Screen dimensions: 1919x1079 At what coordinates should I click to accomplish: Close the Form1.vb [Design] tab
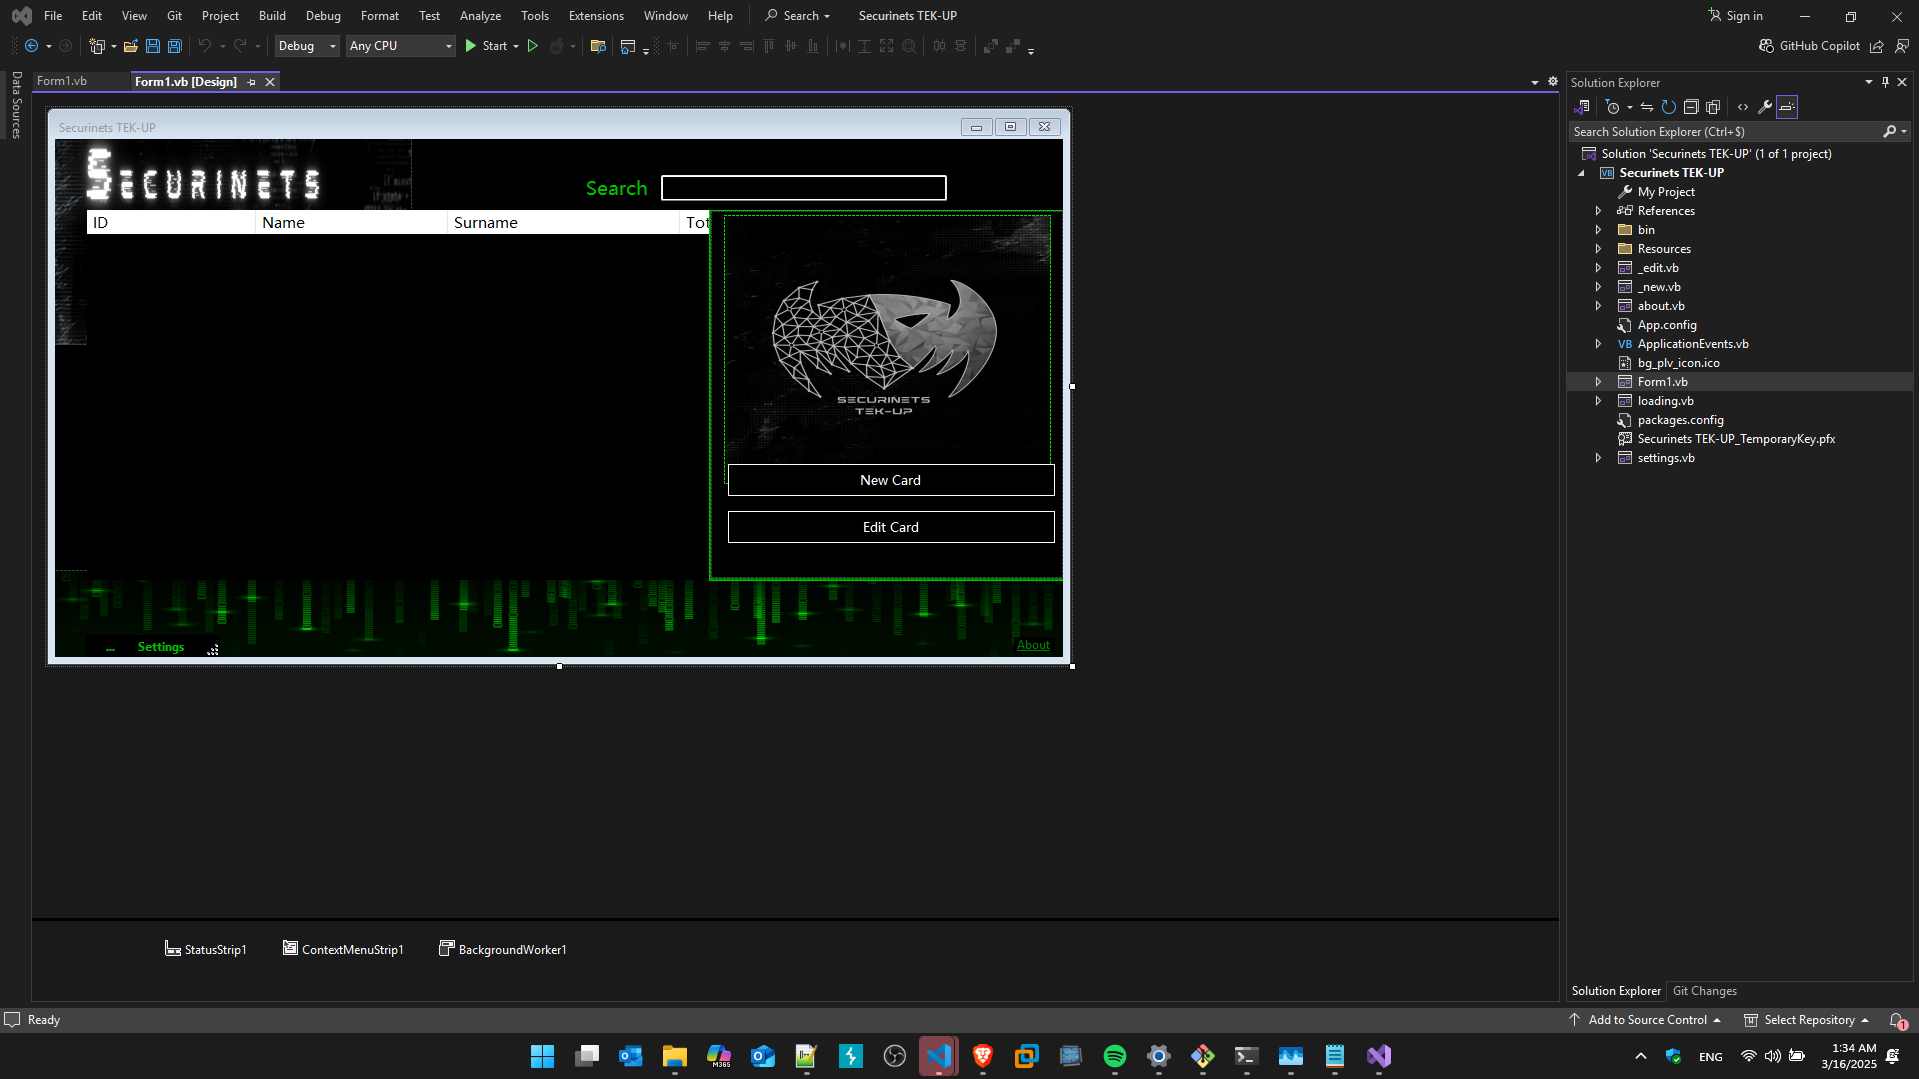(x=270, y=82)
